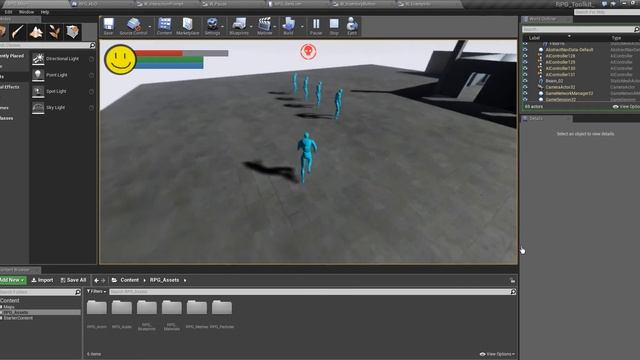Click the yellow smiley face HUD portrait

click(120, 60)
